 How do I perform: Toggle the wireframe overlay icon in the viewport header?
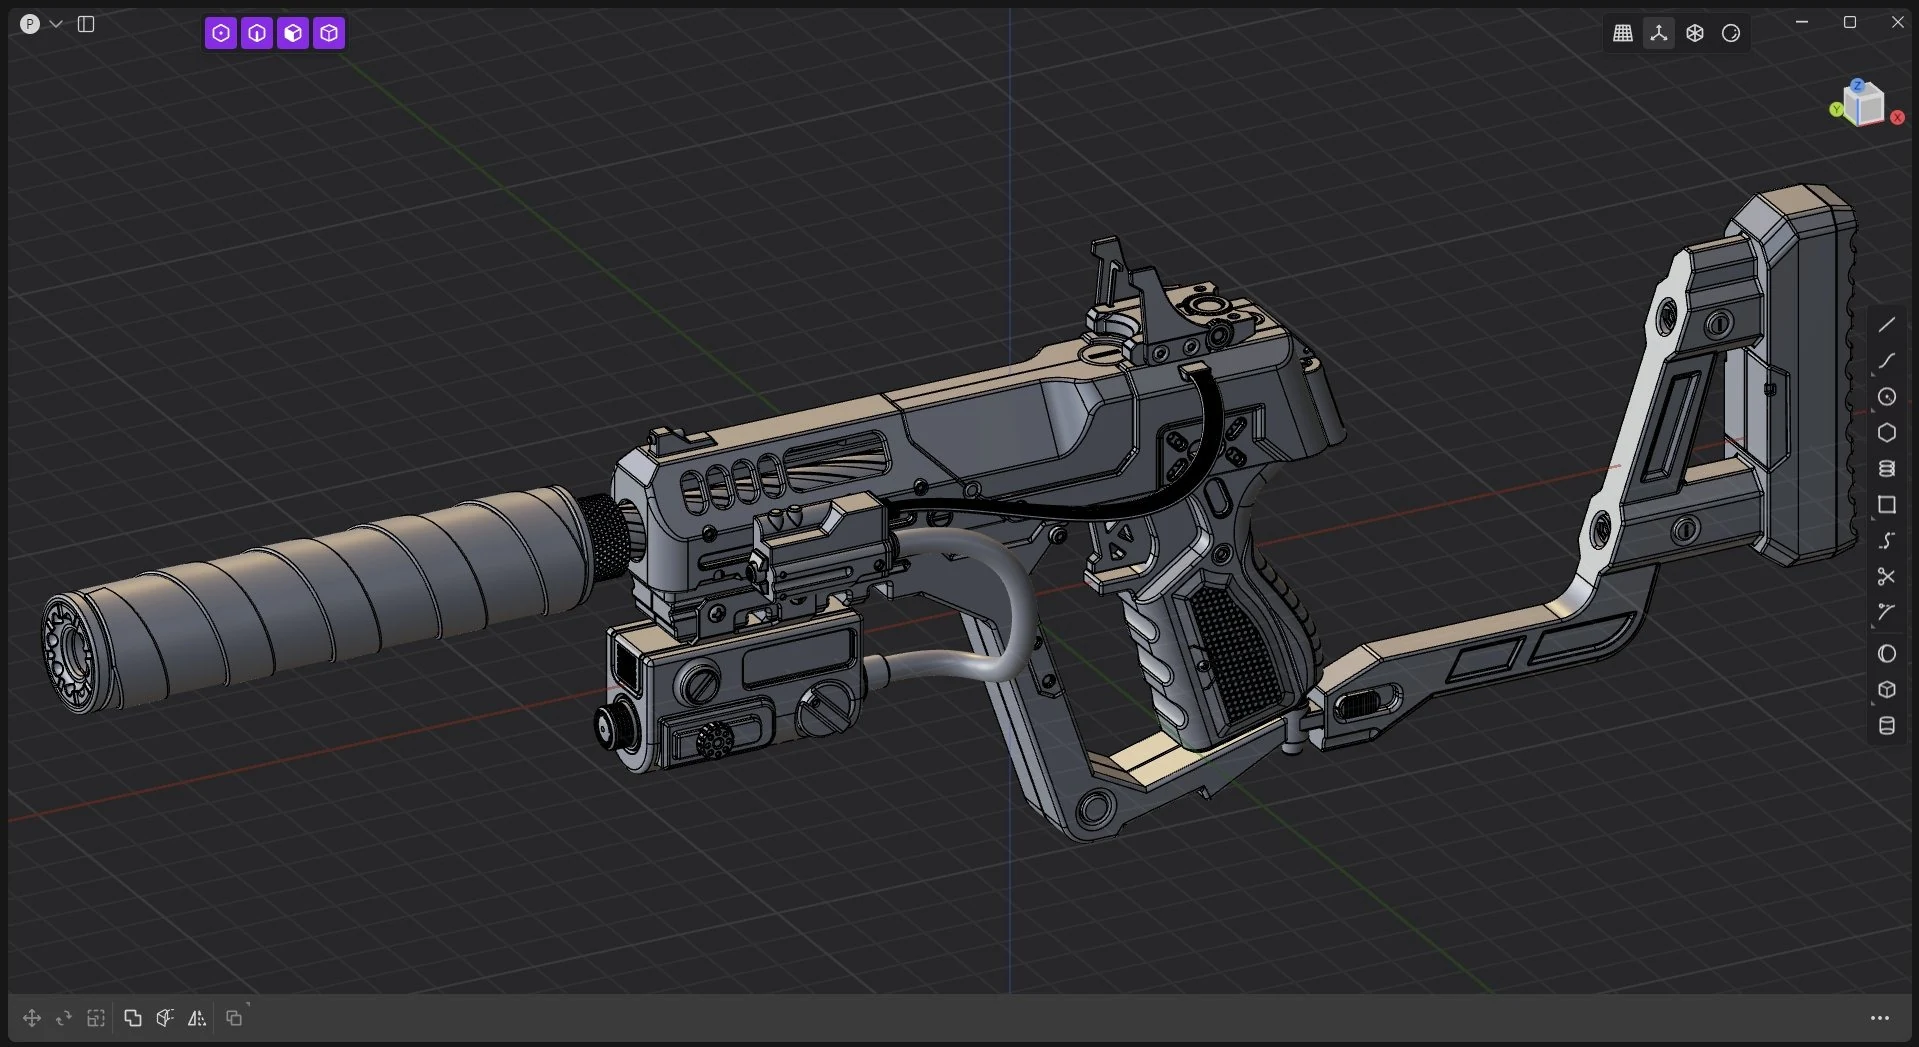pyautogui.click(x=1695, y=33)
